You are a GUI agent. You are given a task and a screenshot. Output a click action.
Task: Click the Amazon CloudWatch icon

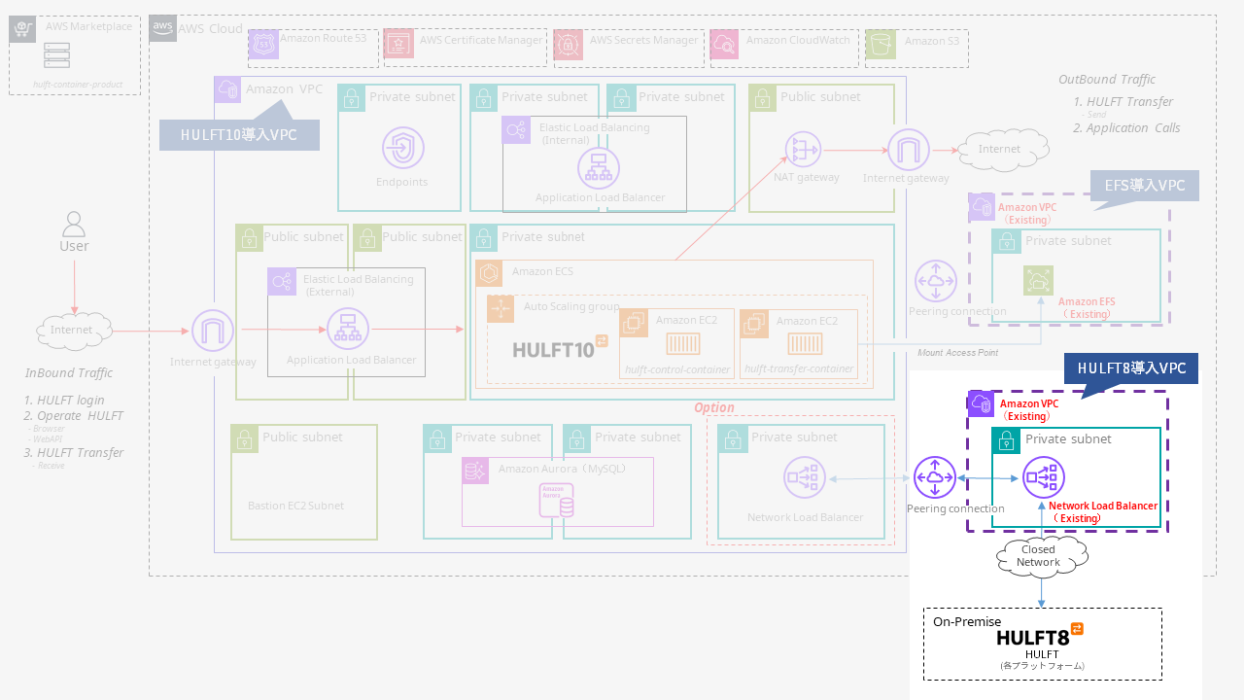(725, 45)
